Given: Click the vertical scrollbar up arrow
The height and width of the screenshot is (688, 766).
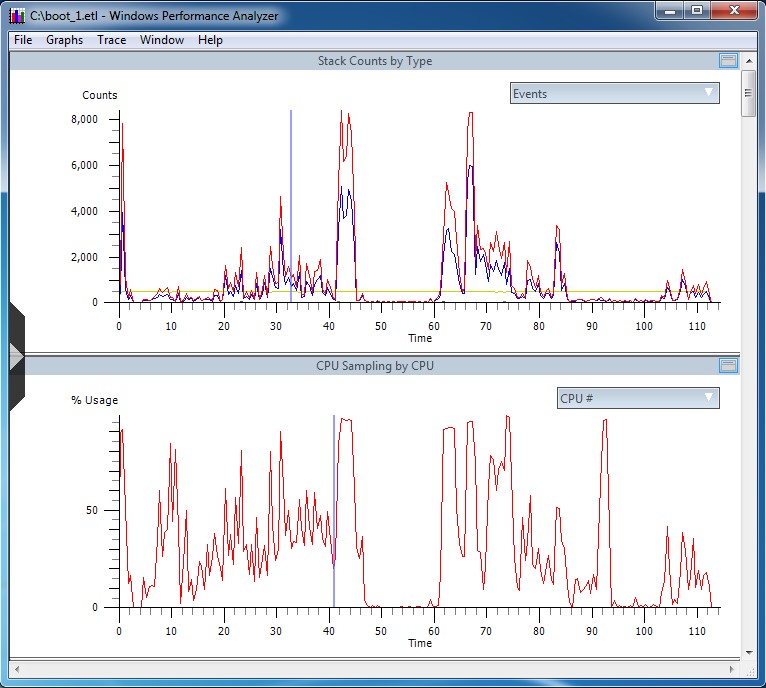Looking at the screenshot, I should point(748,61).
